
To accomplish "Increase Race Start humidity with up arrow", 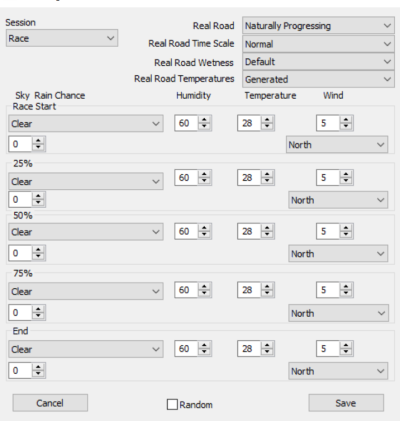I will (204, 120).
